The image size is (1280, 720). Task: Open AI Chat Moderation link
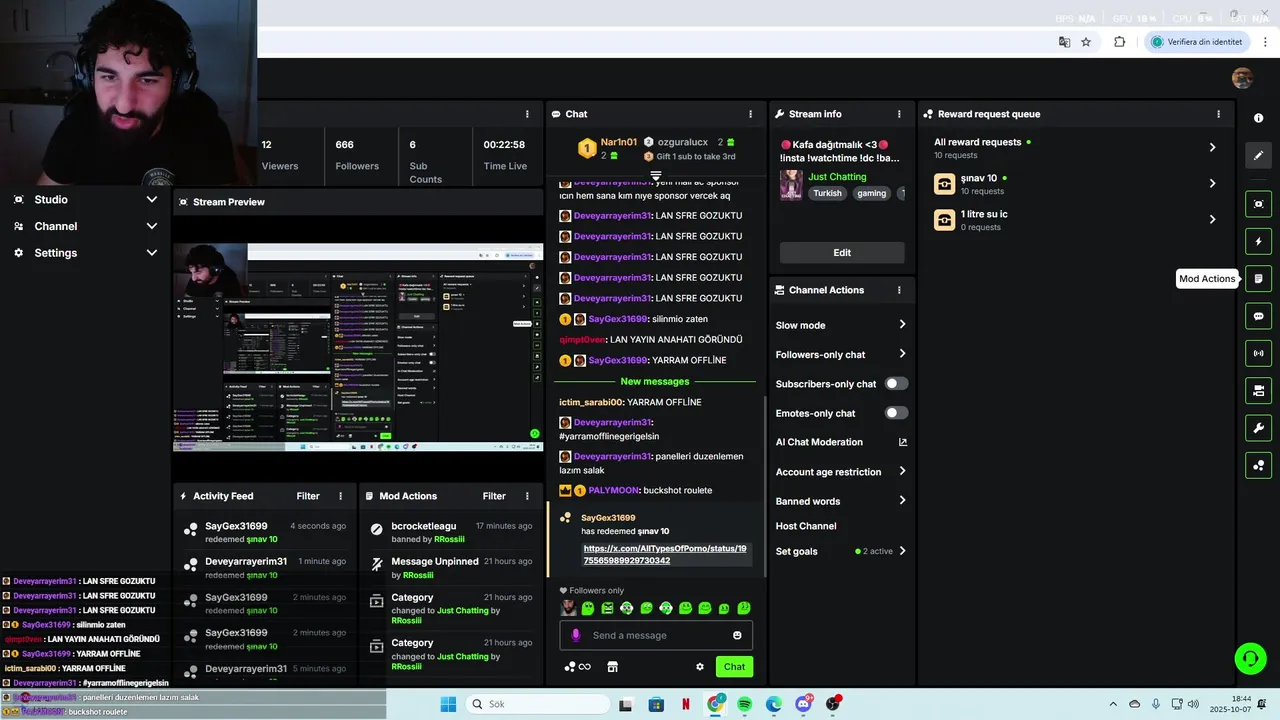point(841,442)
